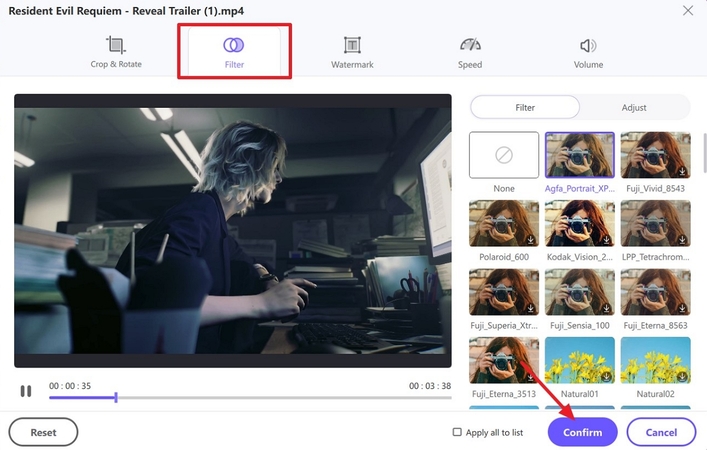Download Fuji_Superia_Xtr filter via arrow icon
Screen dimensions: 707x450
(531, 308)
